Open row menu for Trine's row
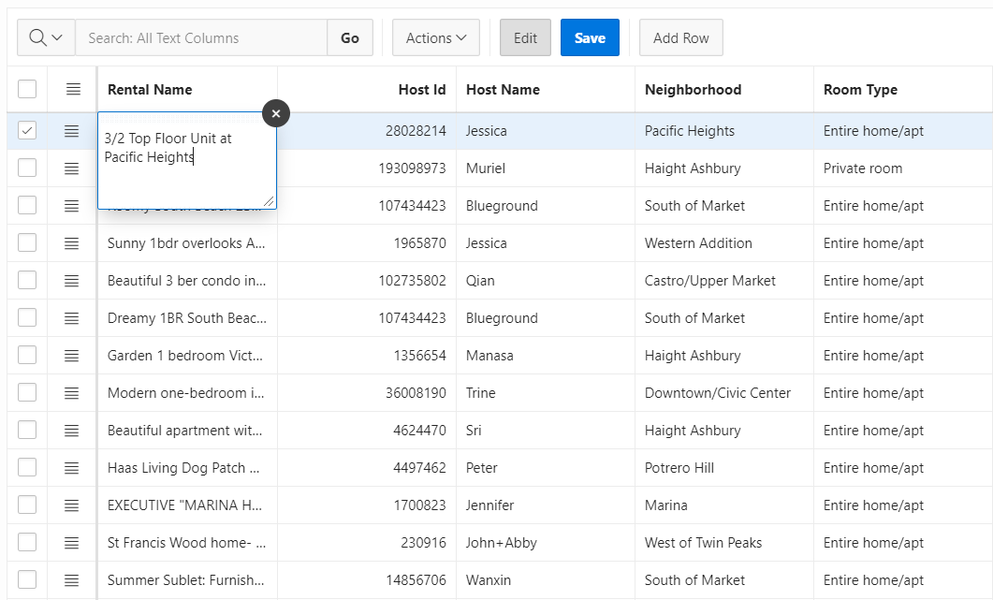The image size is (993, 600). tap(72, 393)
